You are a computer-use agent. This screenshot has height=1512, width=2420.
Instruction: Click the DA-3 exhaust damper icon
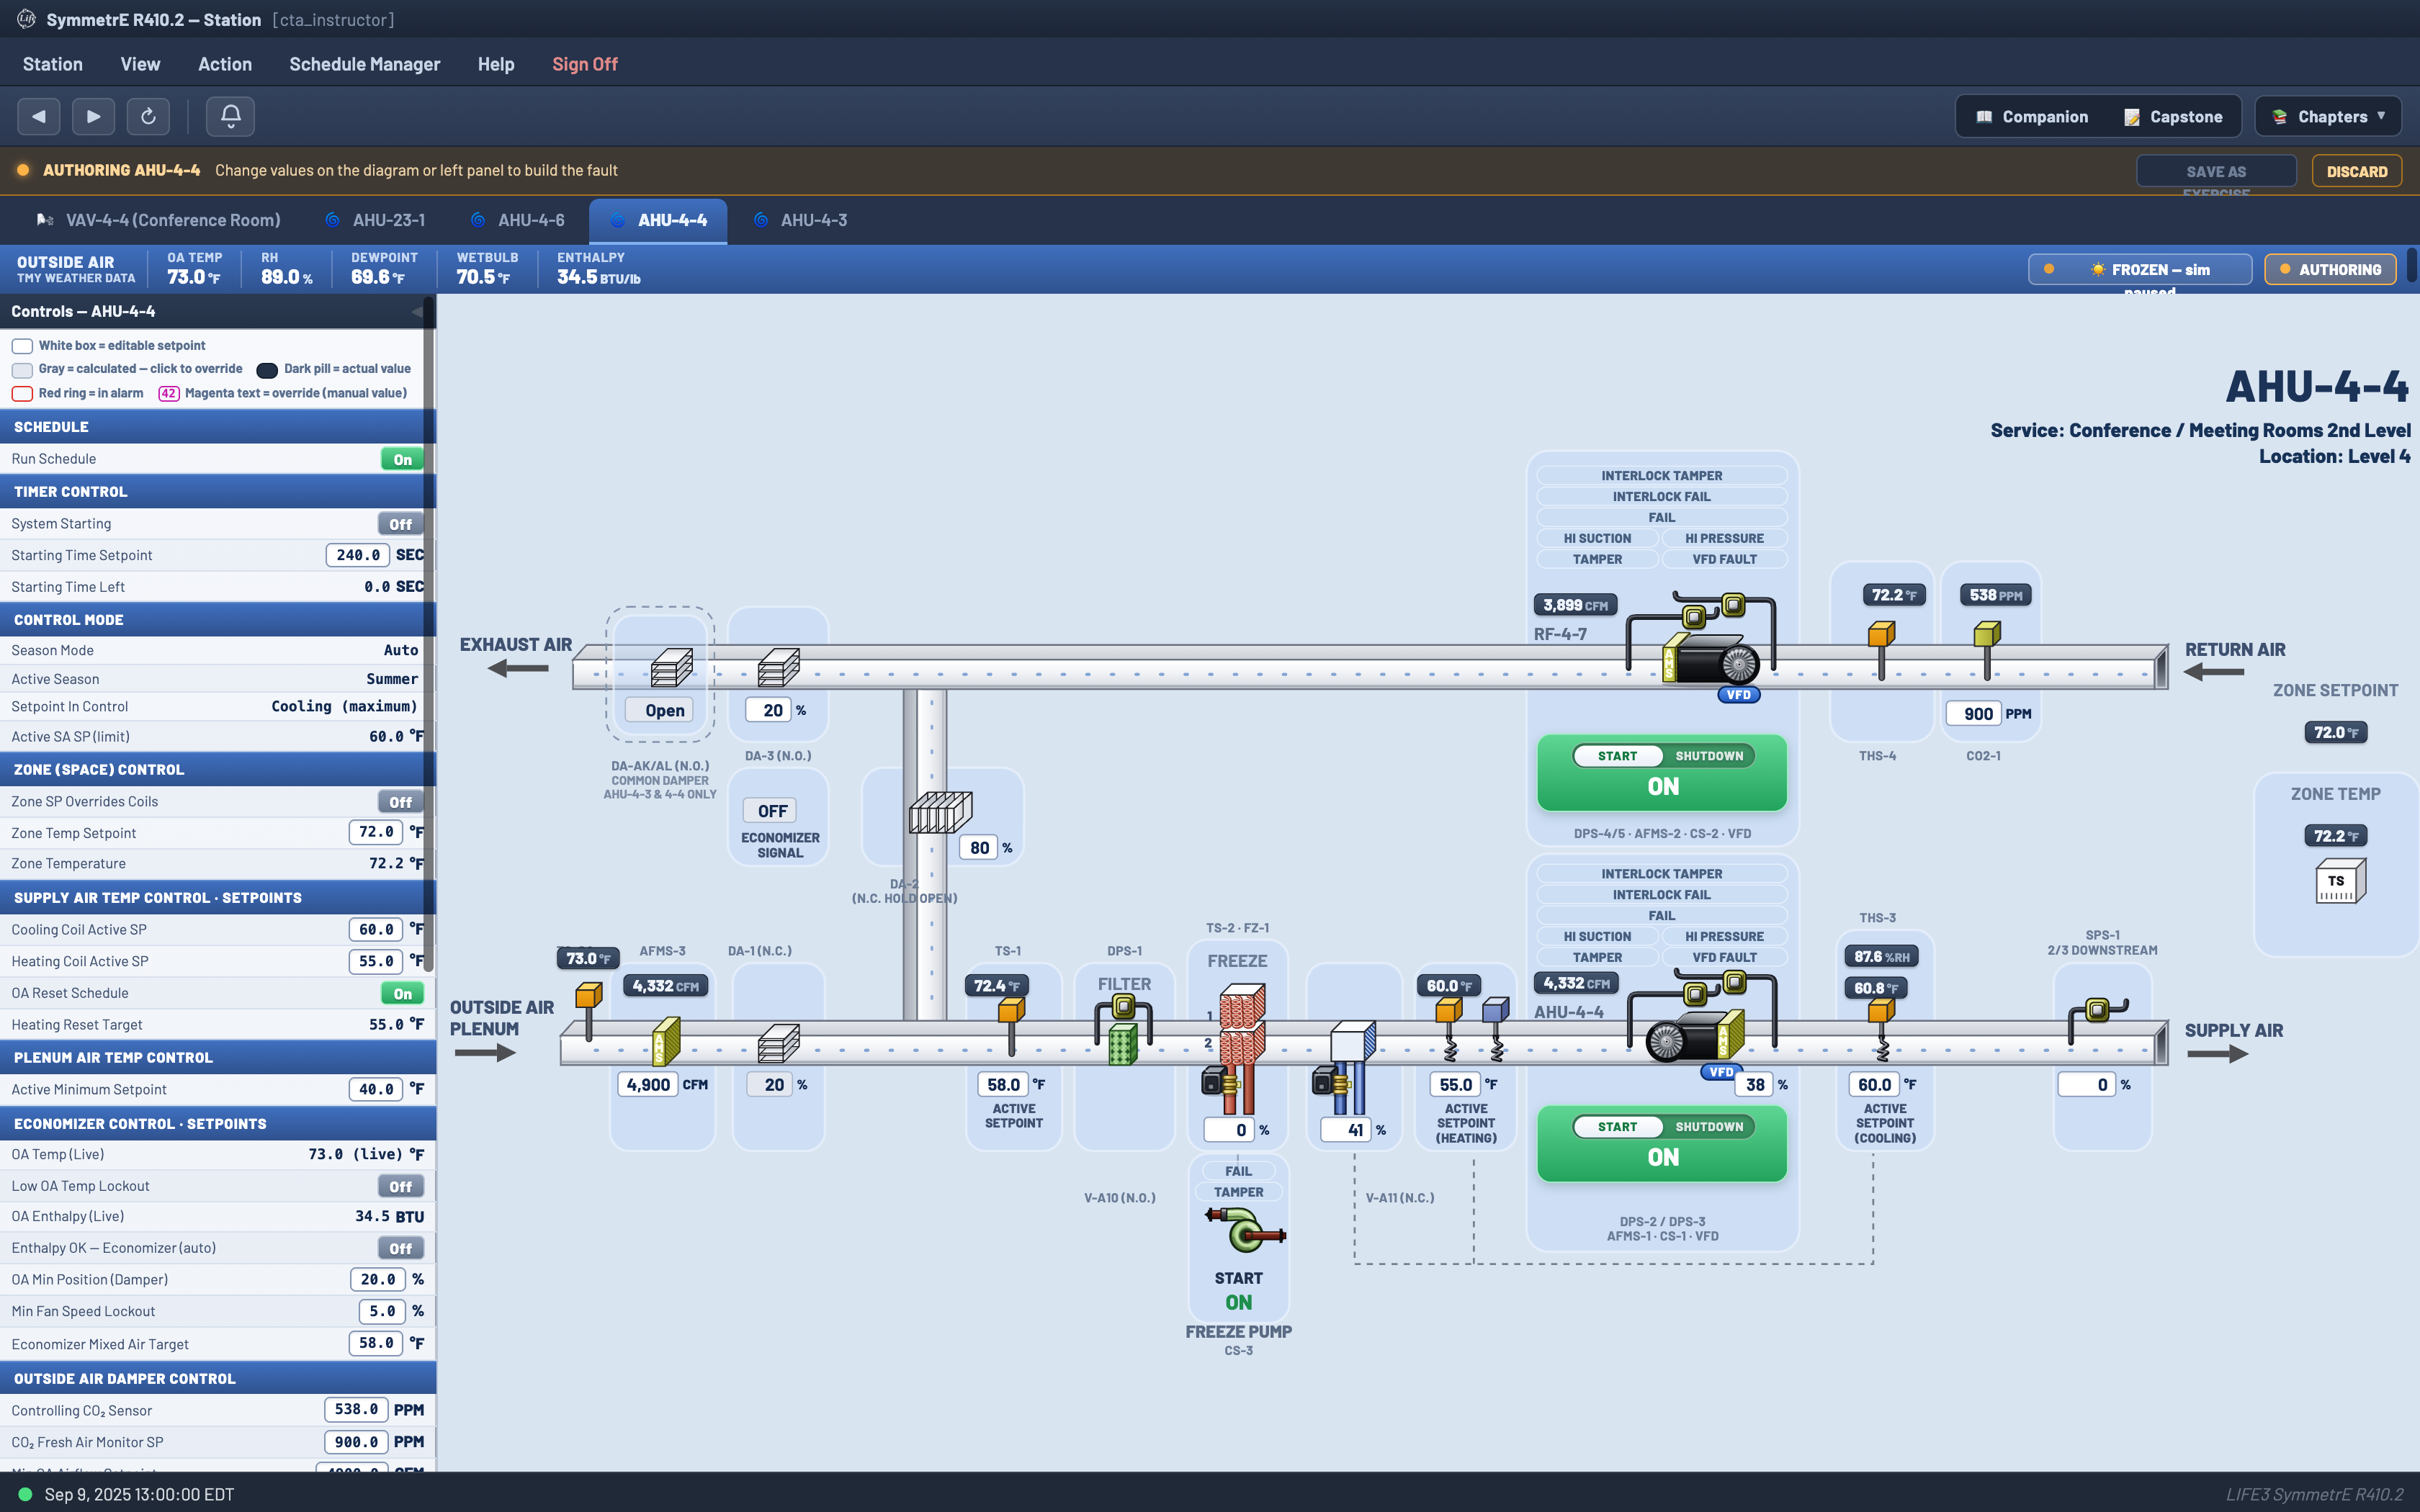[x=778, y=668]
